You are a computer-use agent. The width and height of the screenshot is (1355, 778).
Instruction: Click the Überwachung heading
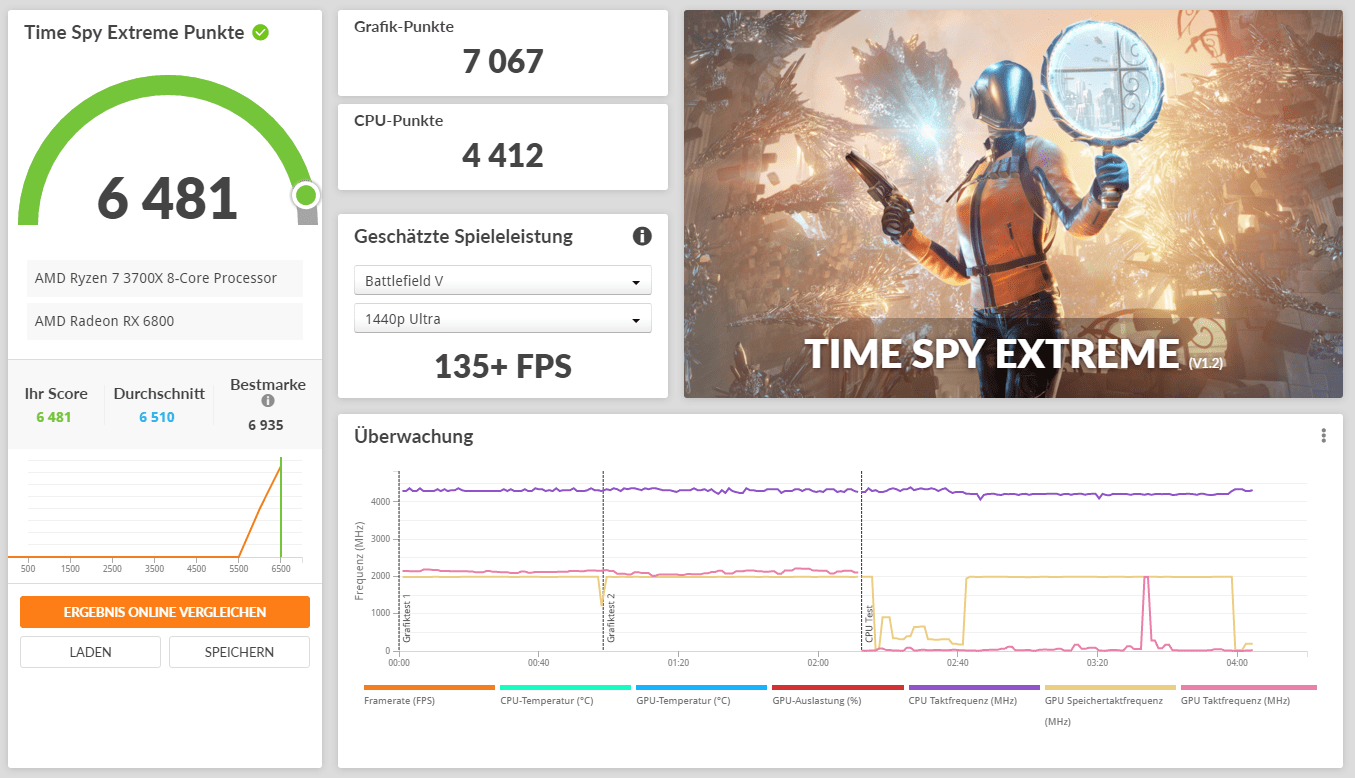point(414,436)
